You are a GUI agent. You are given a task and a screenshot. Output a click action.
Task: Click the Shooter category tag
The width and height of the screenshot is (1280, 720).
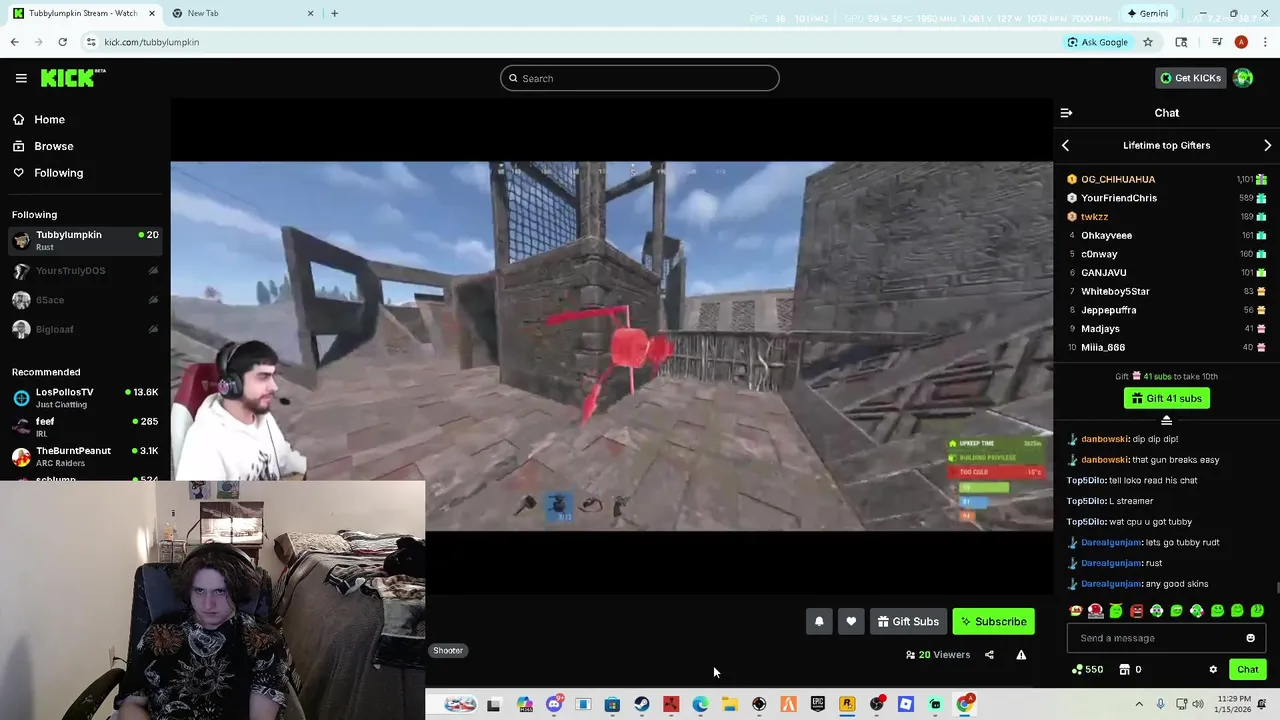(448, 651)
